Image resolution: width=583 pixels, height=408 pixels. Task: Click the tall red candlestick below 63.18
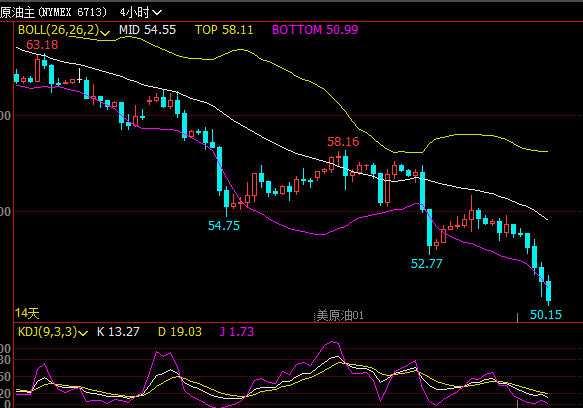coord(38,70)
